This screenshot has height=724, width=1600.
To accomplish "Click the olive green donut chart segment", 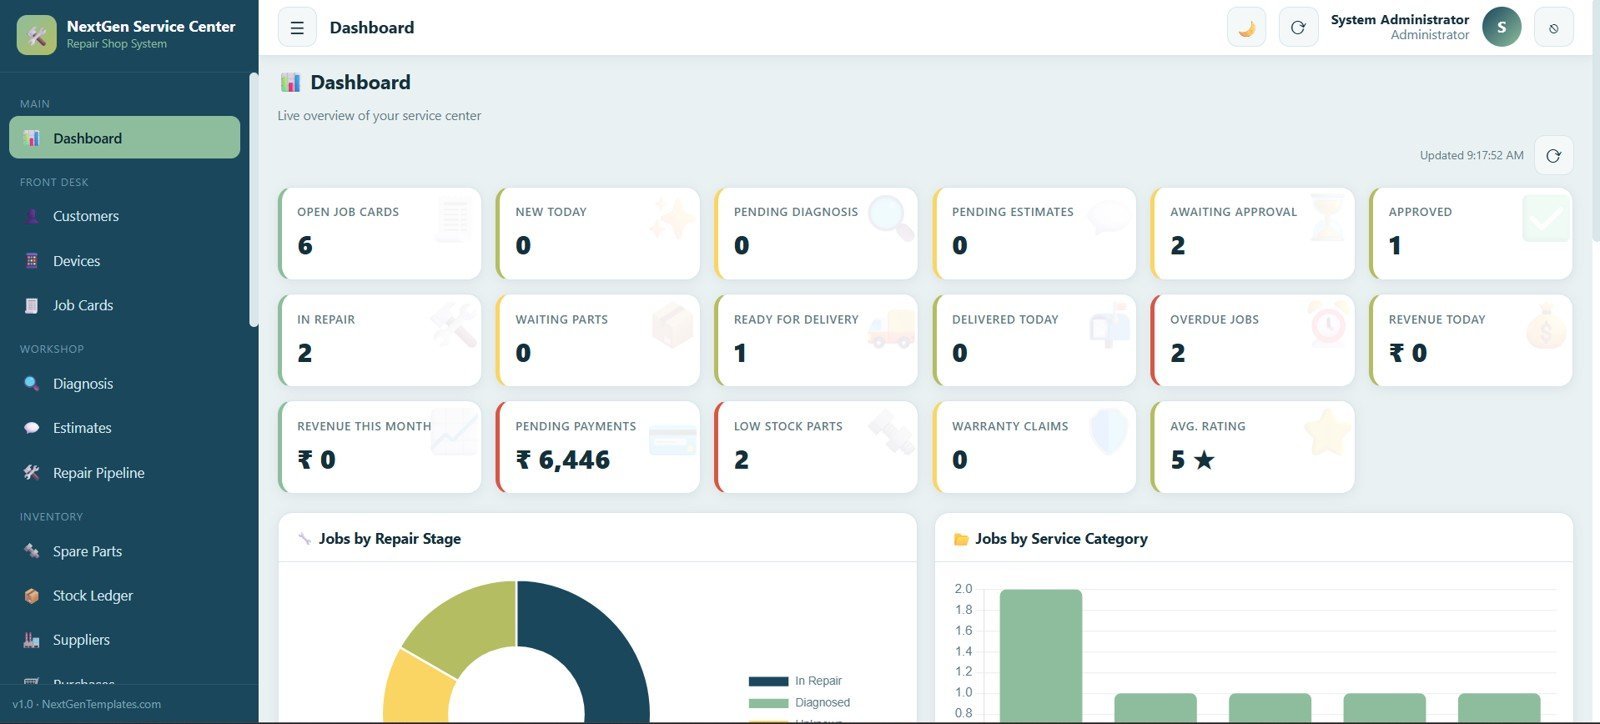I will pos(470,620).
